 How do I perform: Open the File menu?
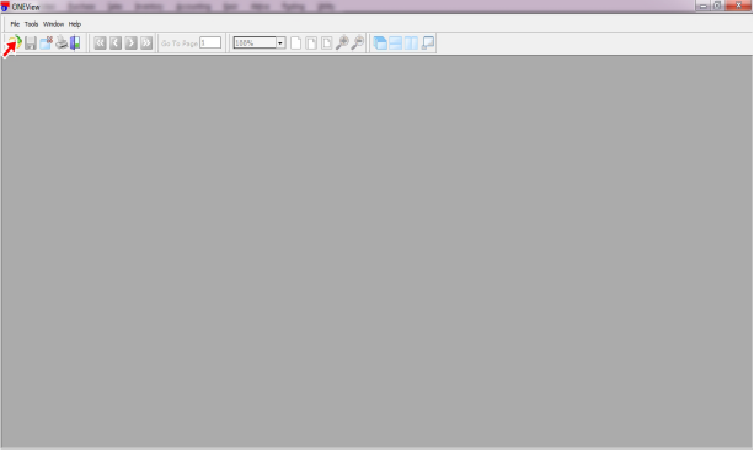(x=15, y=24)
